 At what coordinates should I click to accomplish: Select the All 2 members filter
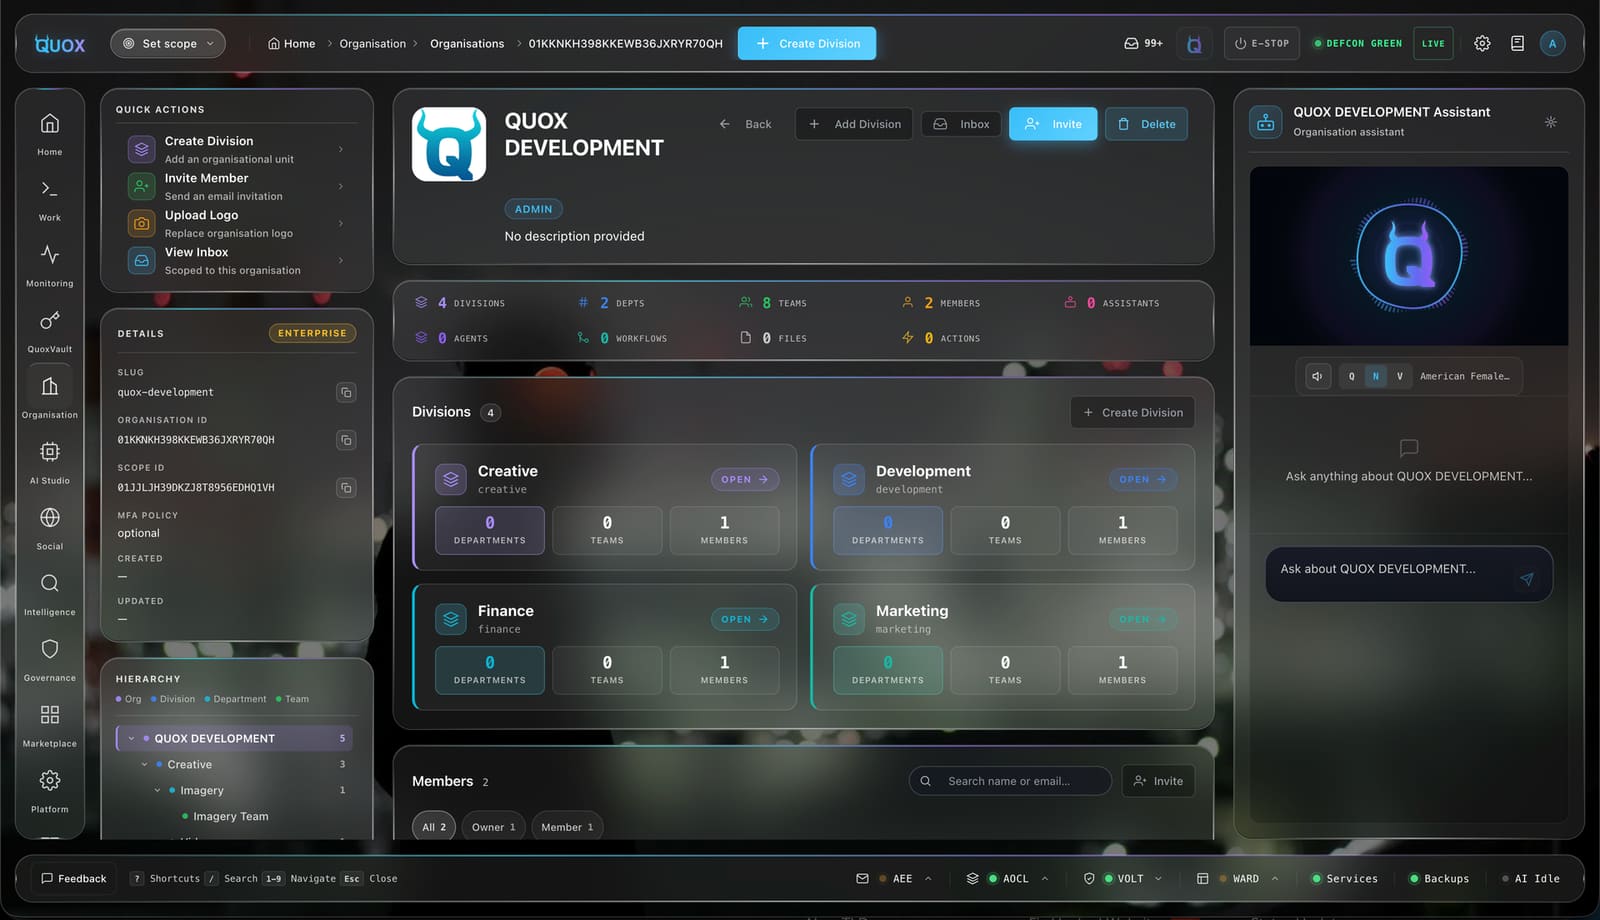tap(434, 827)
